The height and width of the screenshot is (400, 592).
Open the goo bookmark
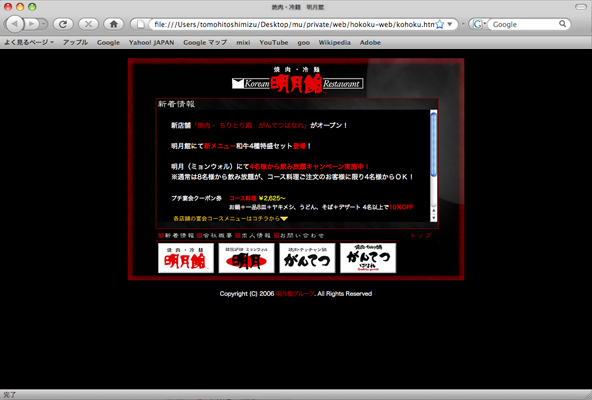(x=304, y=42)
